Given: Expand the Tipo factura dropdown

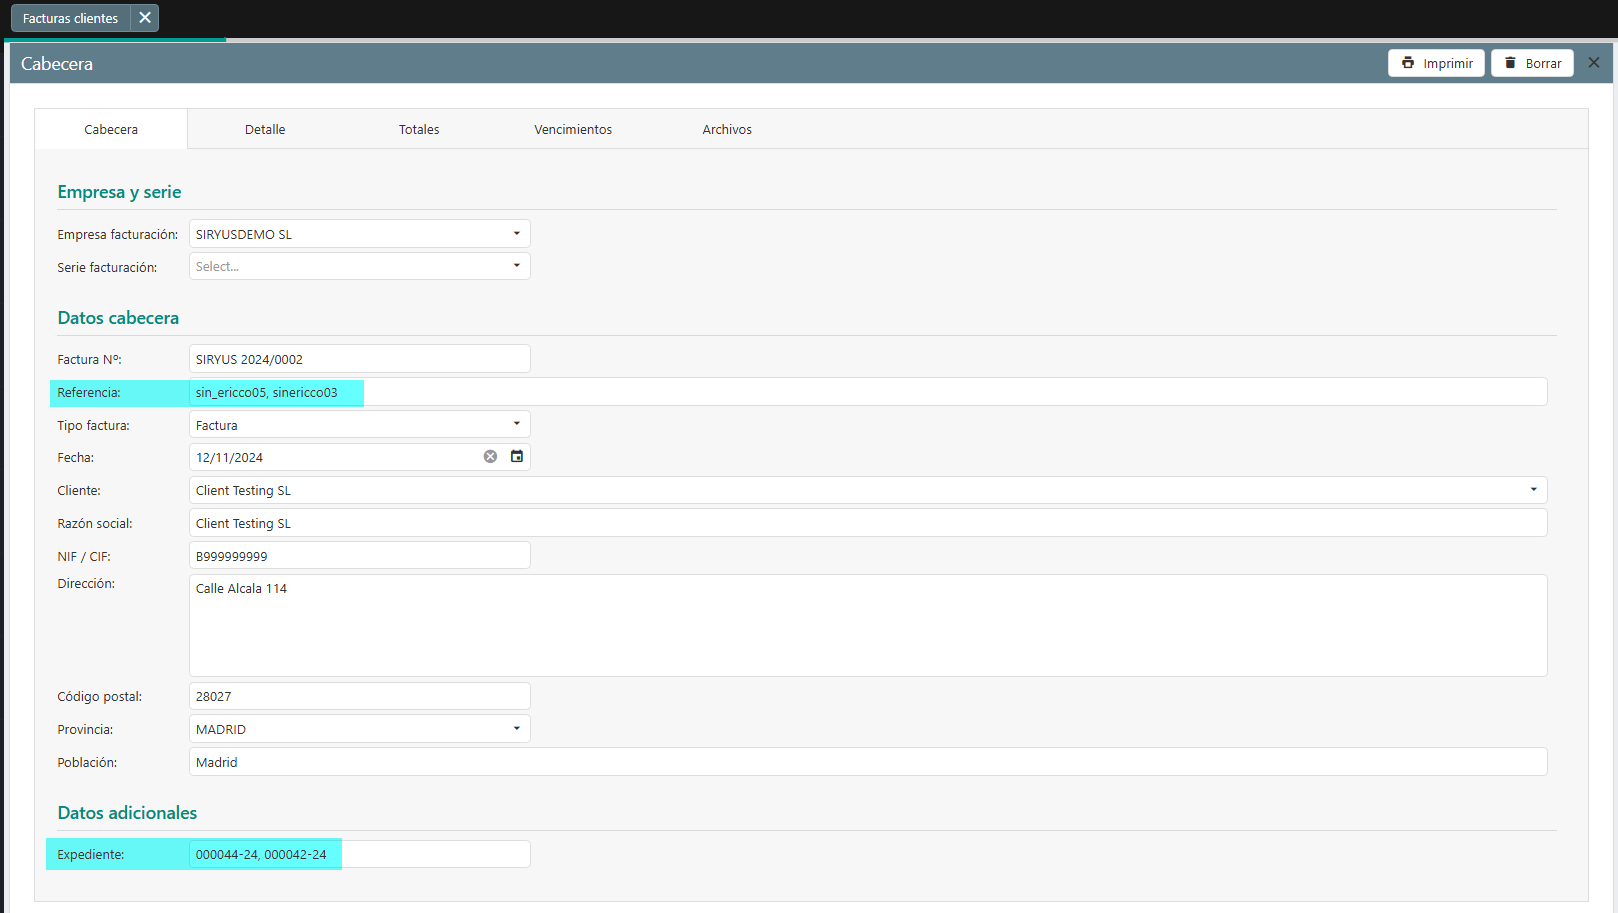Looking at the screenshot, I should 516,424.
